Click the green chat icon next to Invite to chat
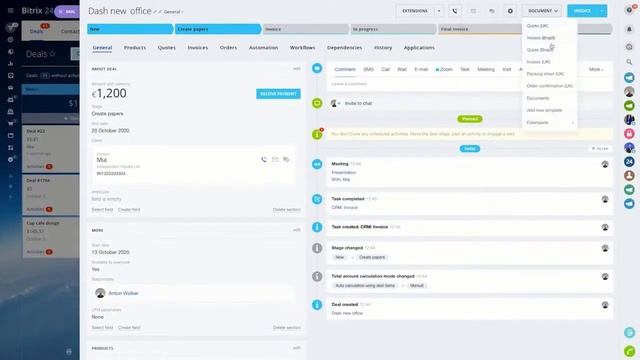Image resolution: width=640 pixels, height=360 pixels. (317, 103)
